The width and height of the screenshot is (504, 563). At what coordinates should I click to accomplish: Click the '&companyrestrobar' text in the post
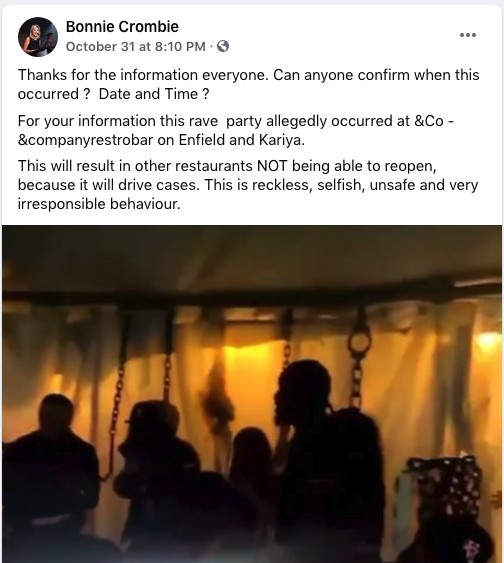point(85,140)
